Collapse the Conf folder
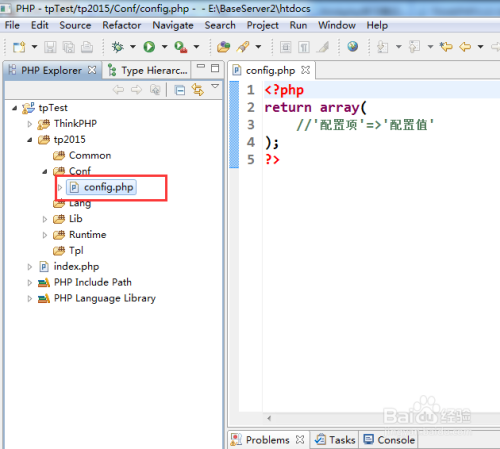Screen dimensions: 500x449 pyautogui.click(x=45, y=171)
